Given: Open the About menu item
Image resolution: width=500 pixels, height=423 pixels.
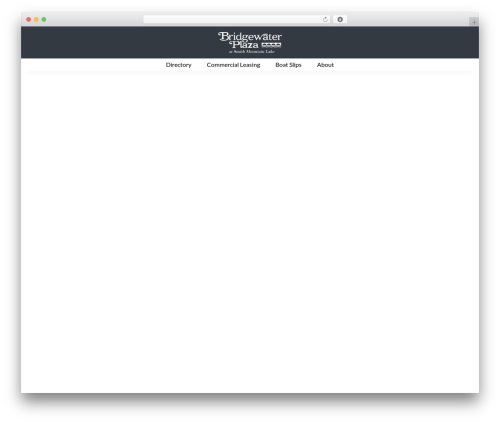Looking at the screenshot, I should [x=325, y=65].
